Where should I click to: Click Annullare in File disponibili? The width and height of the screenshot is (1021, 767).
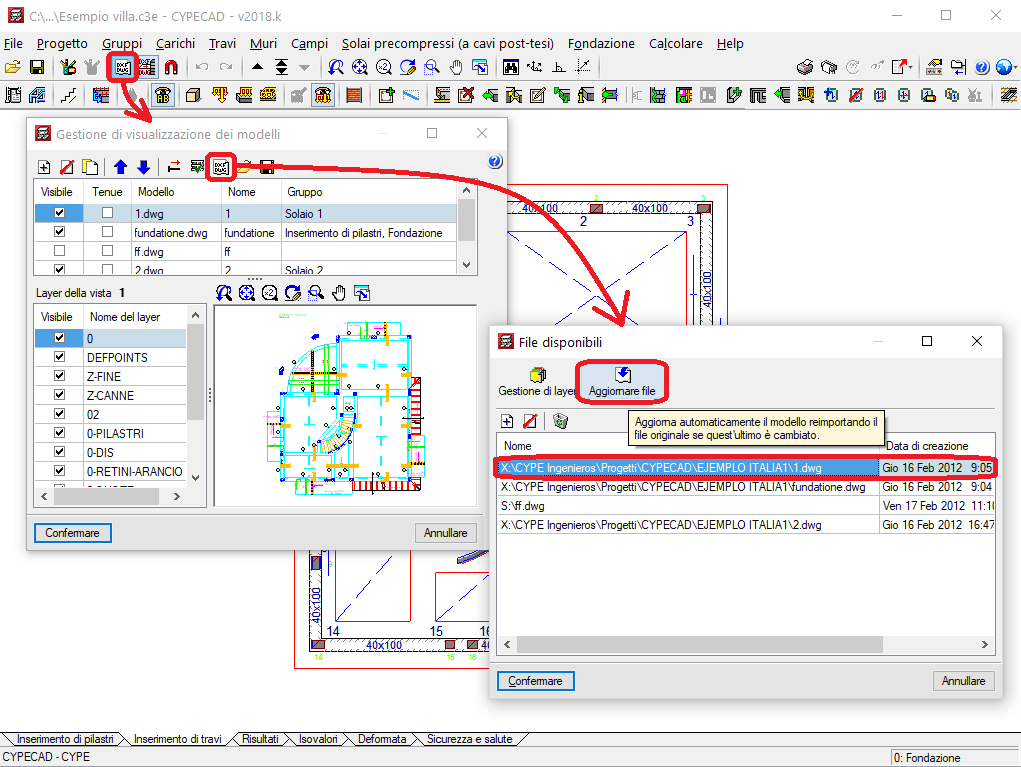[x=963, y=681]
